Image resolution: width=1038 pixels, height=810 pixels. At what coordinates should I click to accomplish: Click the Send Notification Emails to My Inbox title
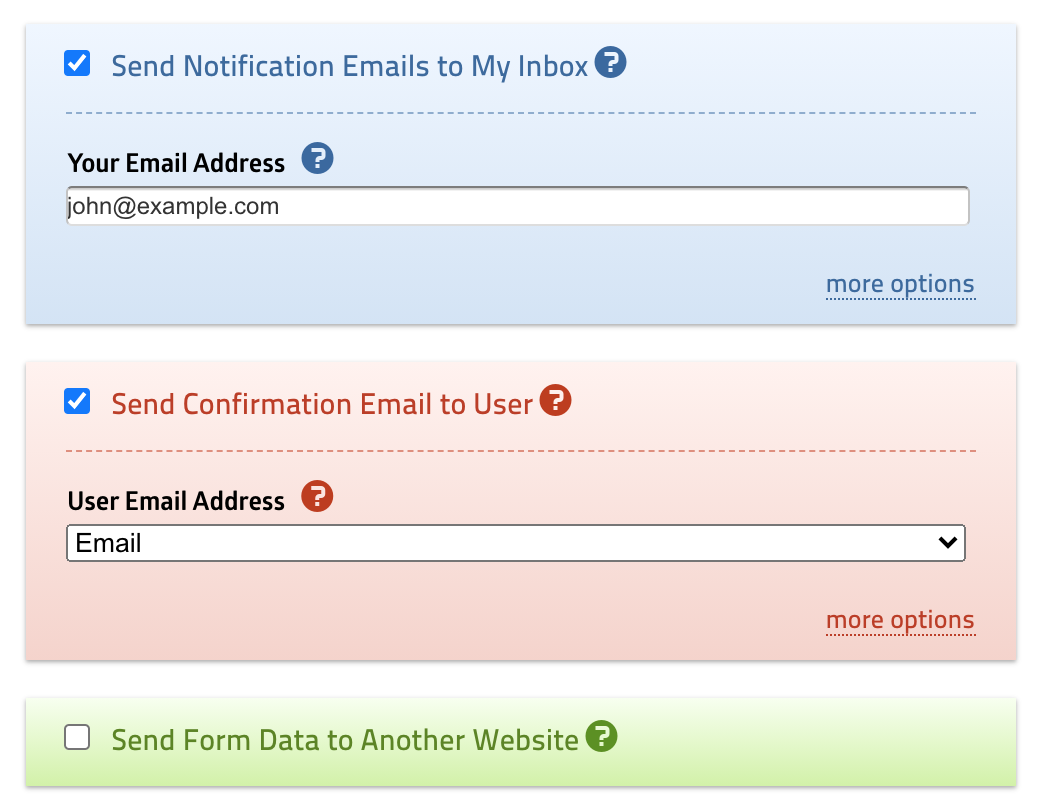point(349,67)
